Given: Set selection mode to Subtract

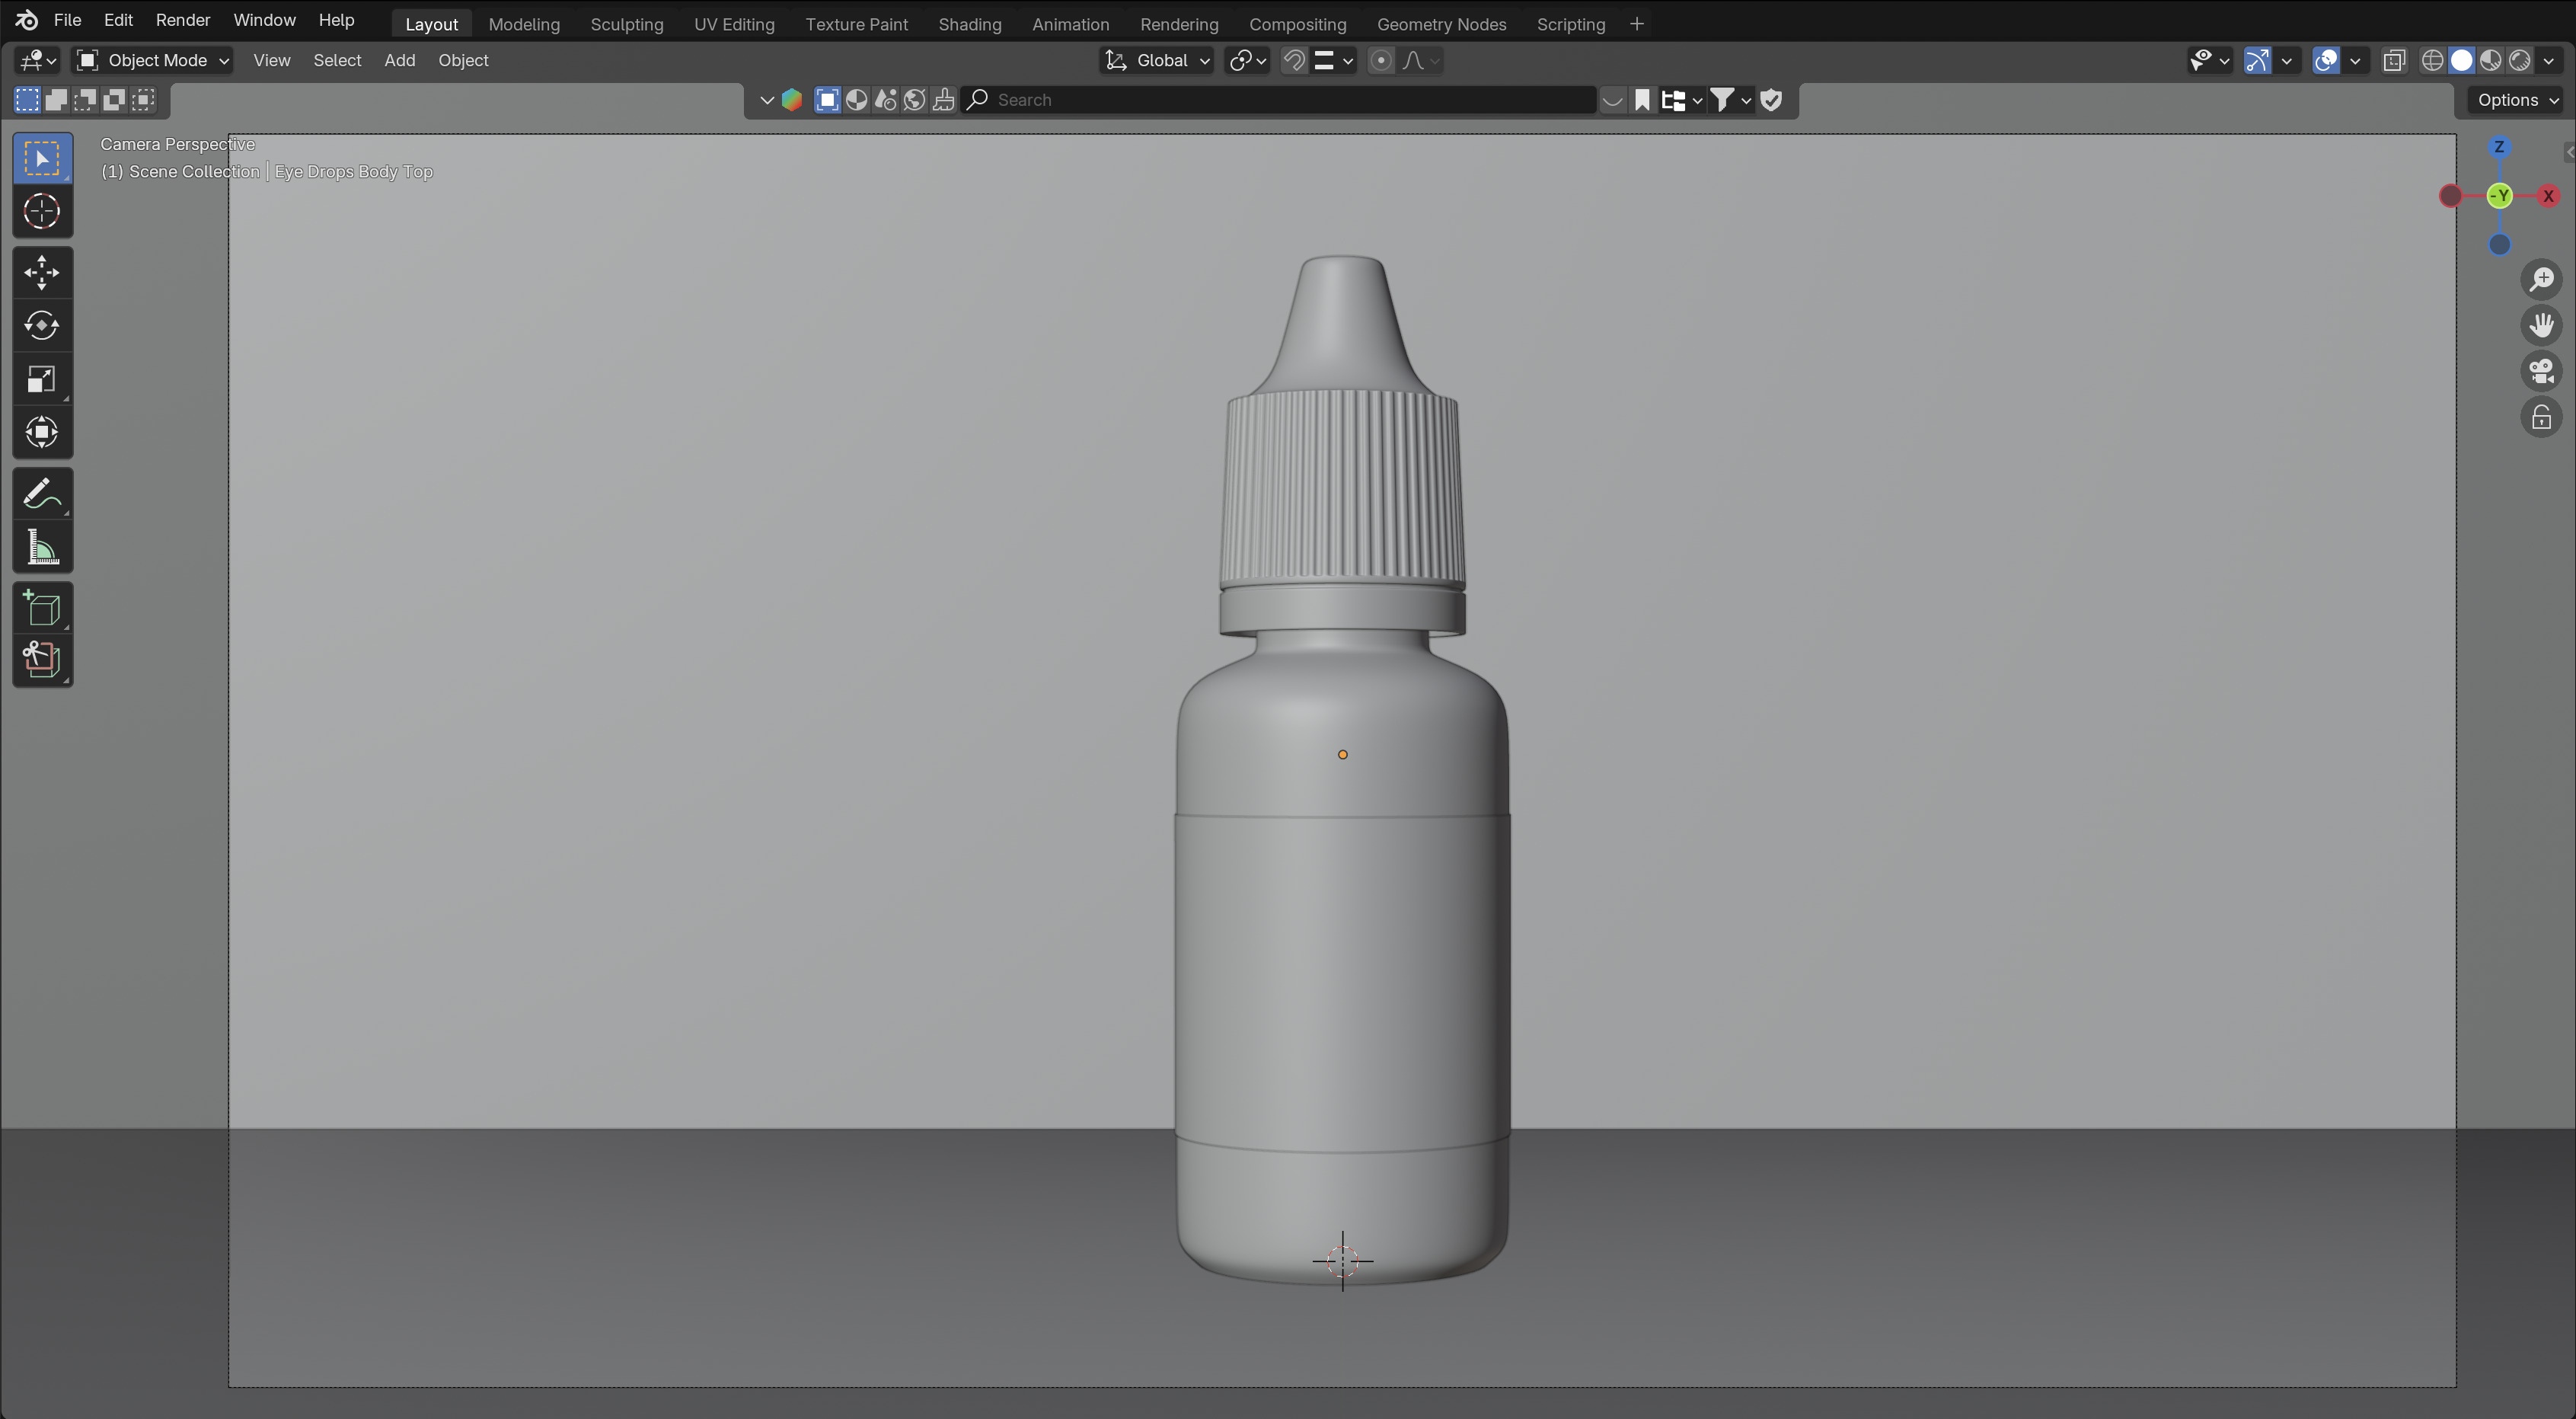Looking at the screenshot, I should 86,100.
